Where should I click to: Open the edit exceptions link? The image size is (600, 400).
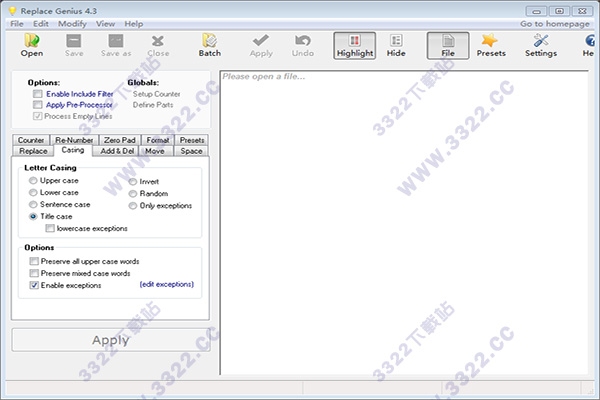(166, 284)
